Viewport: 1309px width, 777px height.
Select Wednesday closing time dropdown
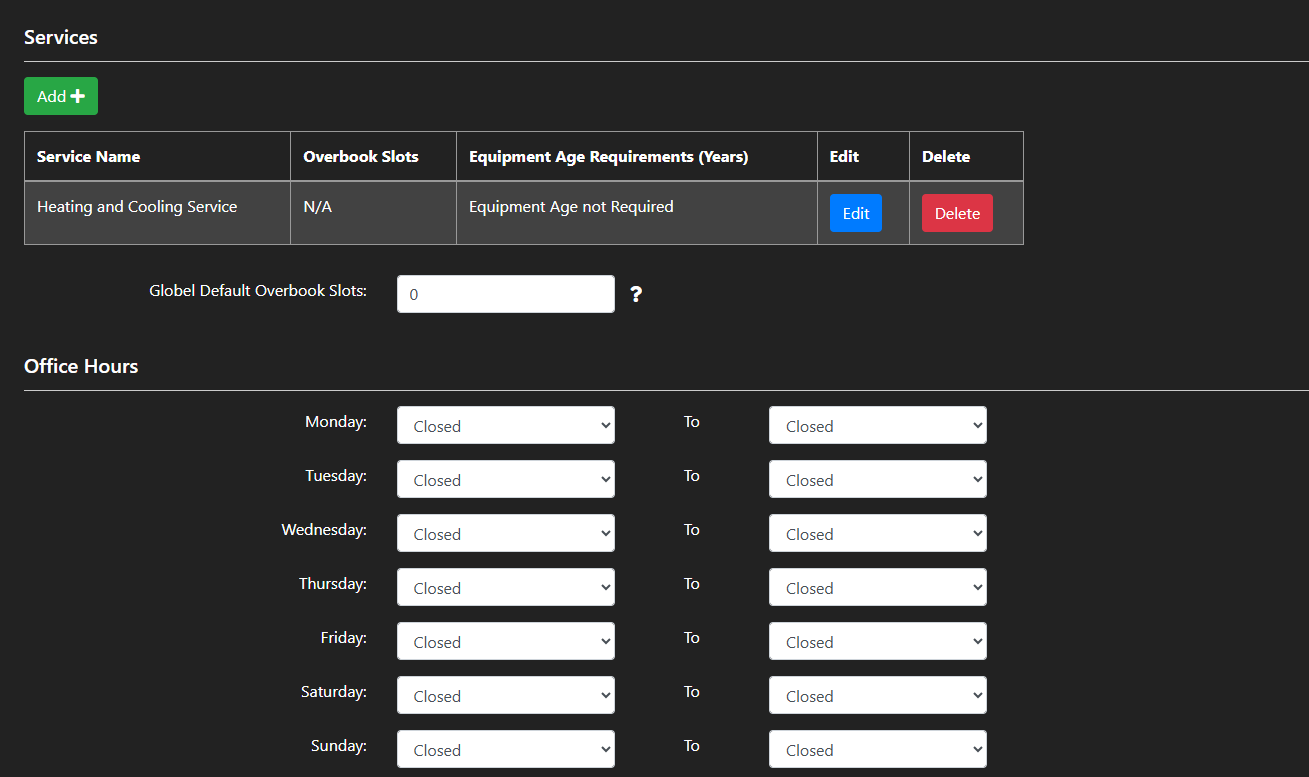coord(877,533)
